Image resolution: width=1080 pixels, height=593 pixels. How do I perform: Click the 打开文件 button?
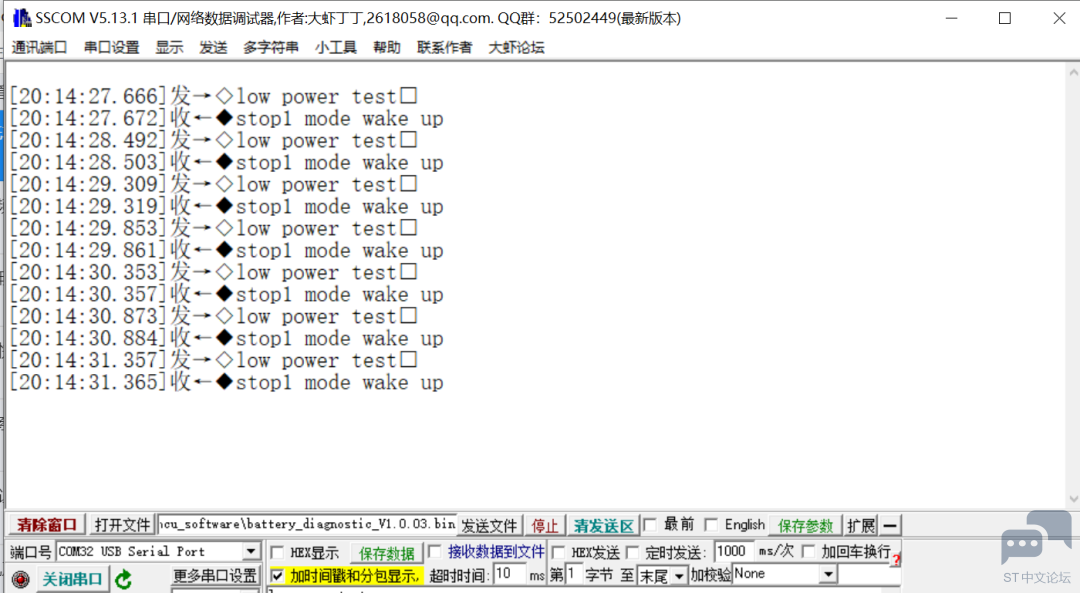(x=122, y=525)
